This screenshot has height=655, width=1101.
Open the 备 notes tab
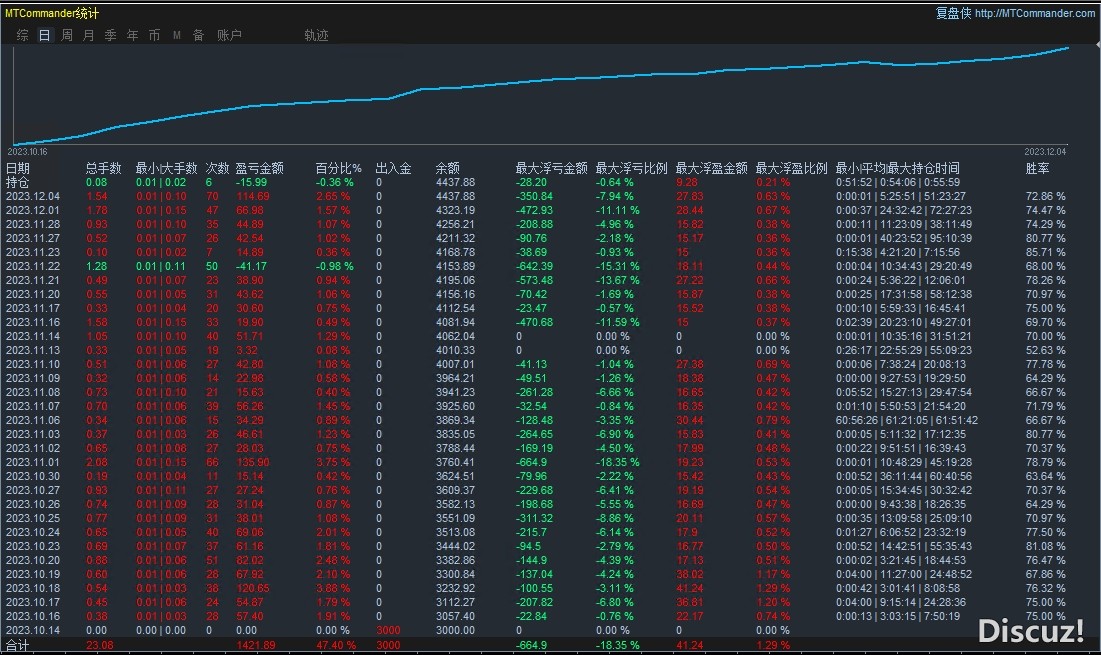coord(199,35)
